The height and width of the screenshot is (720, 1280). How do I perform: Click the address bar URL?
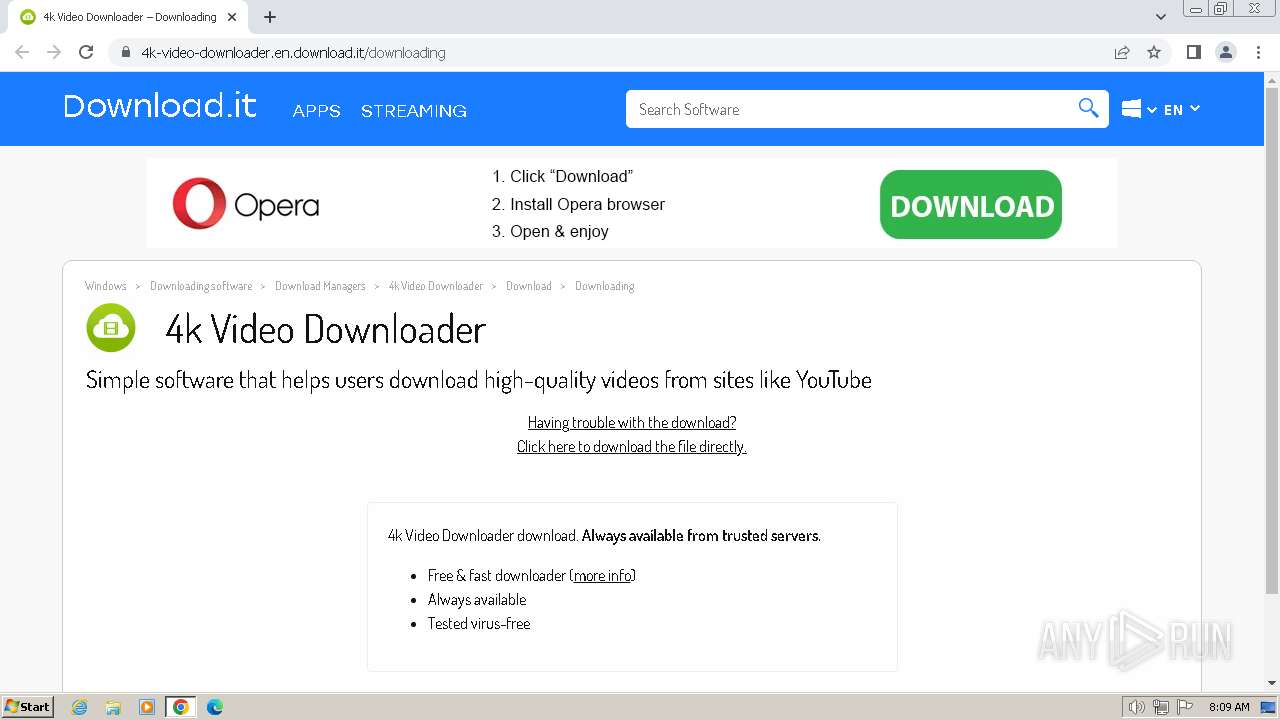(293, 52)
